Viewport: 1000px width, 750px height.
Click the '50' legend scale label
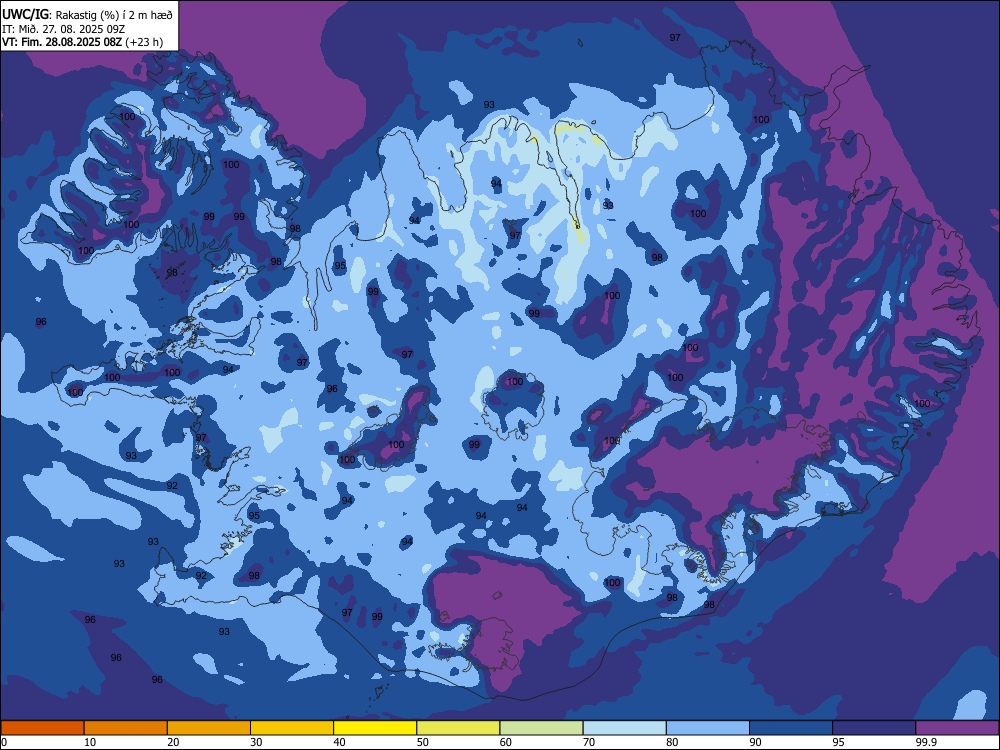click(x=423, y=742)
